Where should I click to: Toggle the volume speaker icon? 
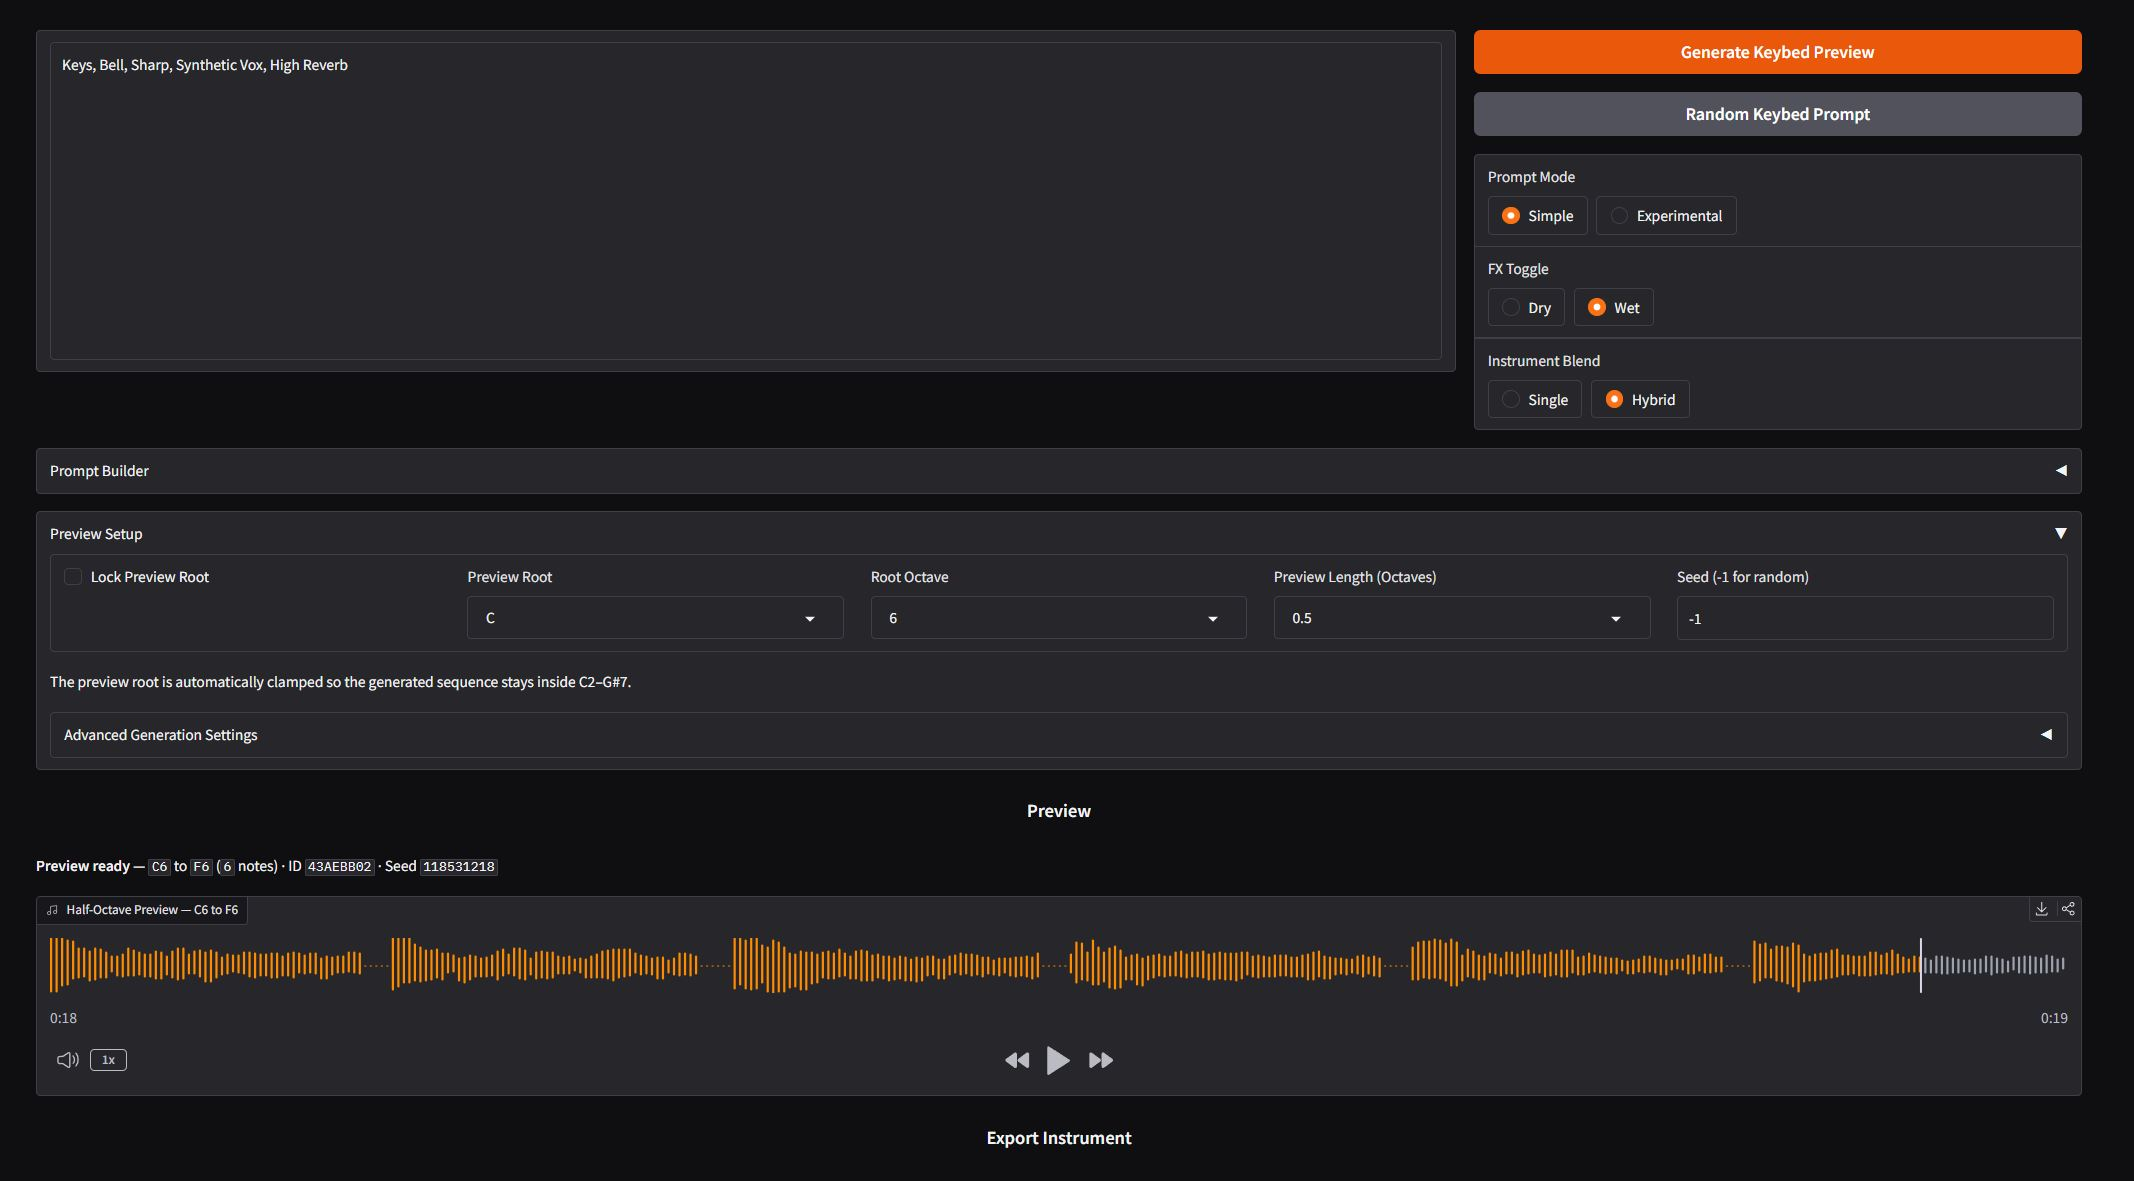[x=68, y=1060]
